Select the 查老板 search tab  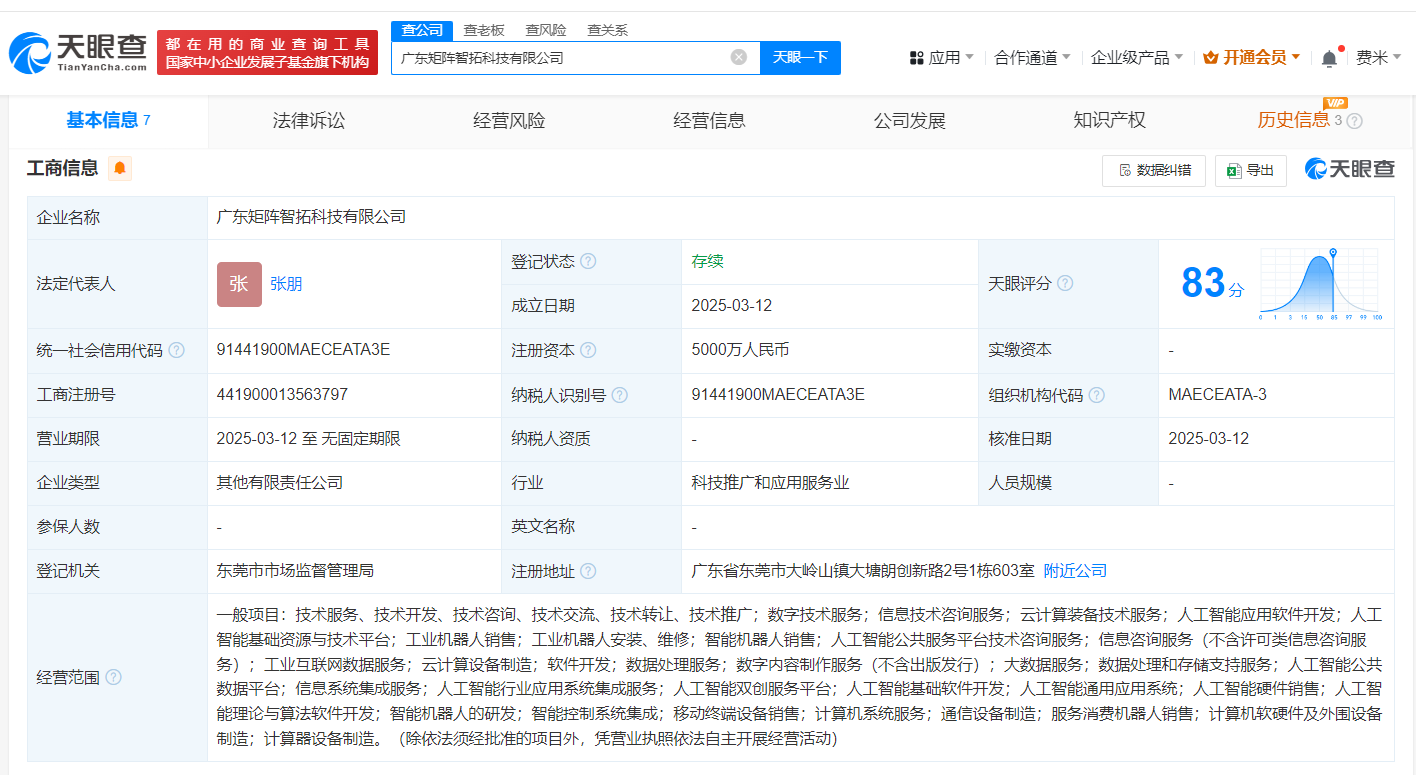(484, 30)
